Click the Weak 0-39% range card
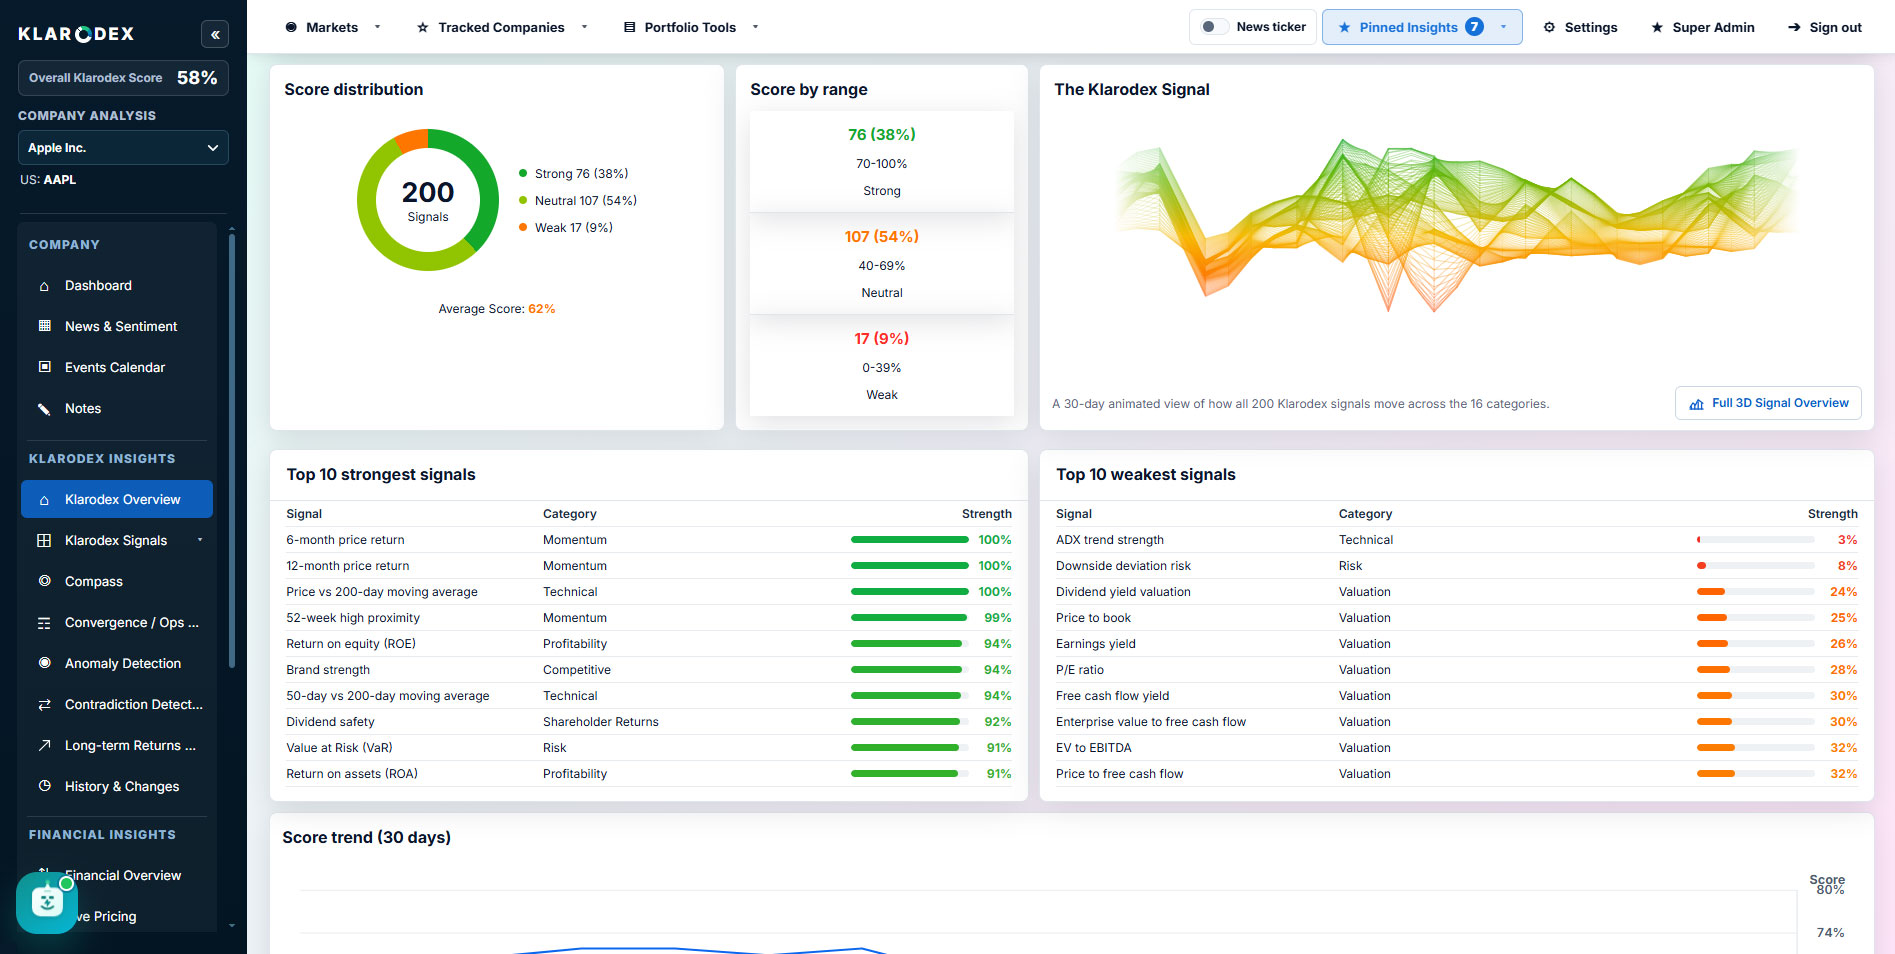The width and height of the screenshot is (1895, 954). (882, 366)
